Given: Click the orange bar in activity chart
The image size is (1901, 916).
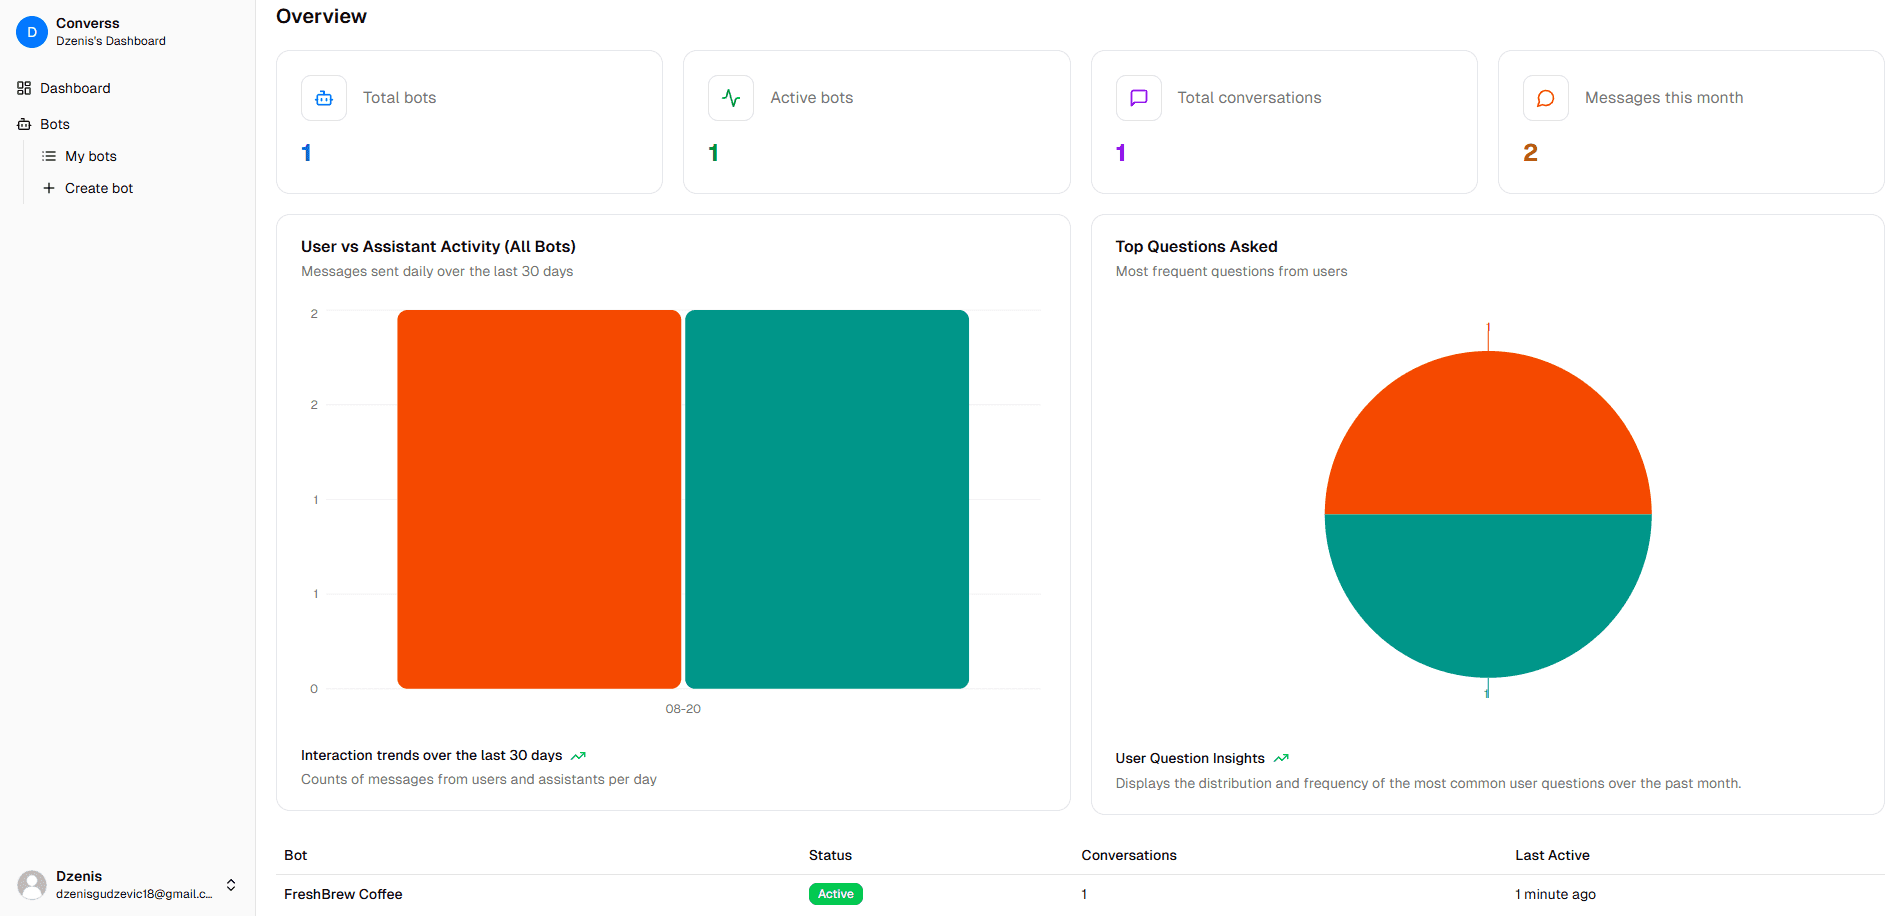Looking at the screenshot, I should [x=539, y=499].
